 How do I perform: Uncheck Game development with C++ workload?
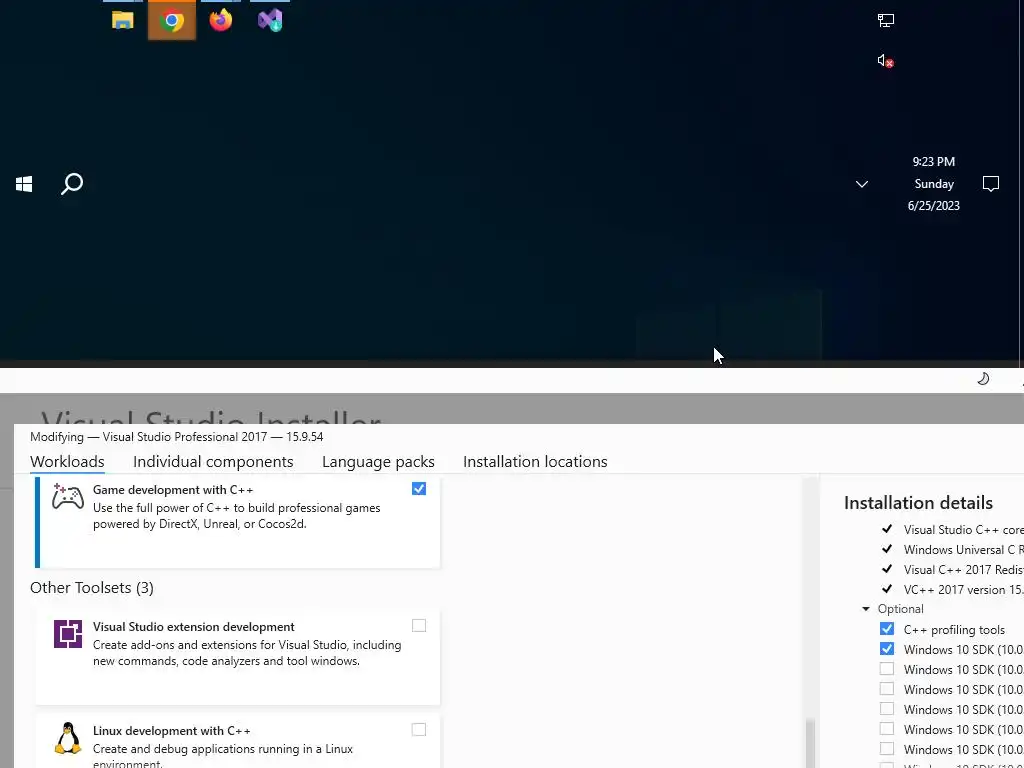tap(419, 488)
